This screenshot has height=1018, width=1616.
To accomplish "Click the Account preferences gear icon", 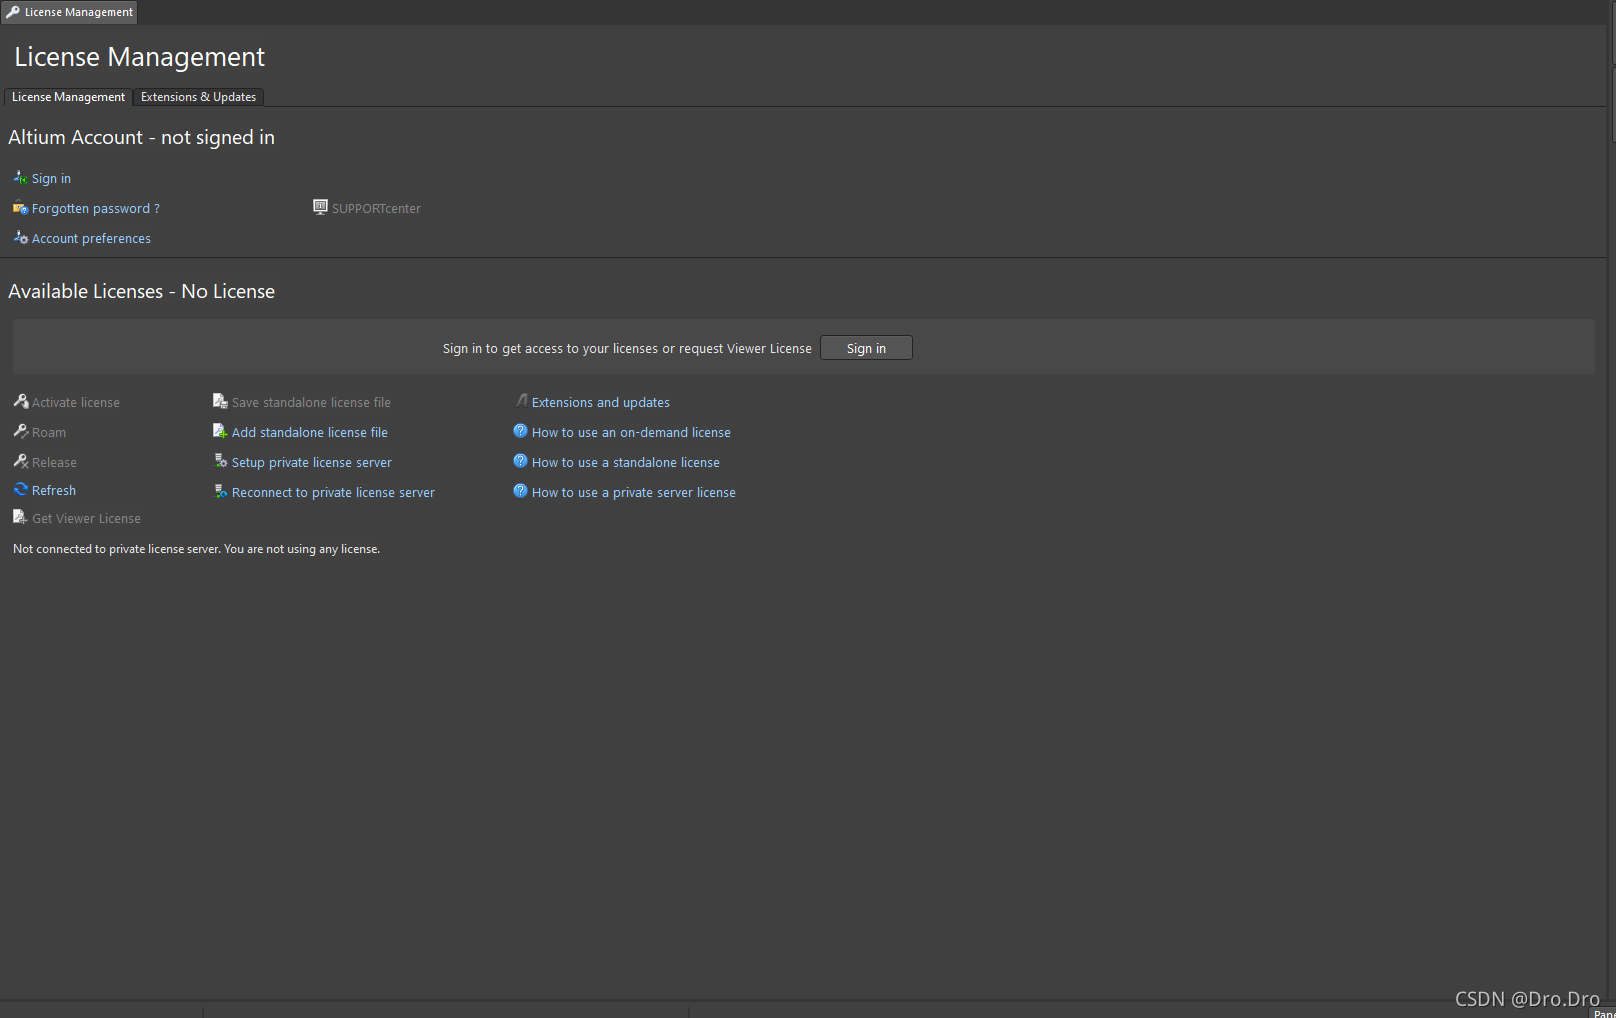I will (x=20, y=238).
